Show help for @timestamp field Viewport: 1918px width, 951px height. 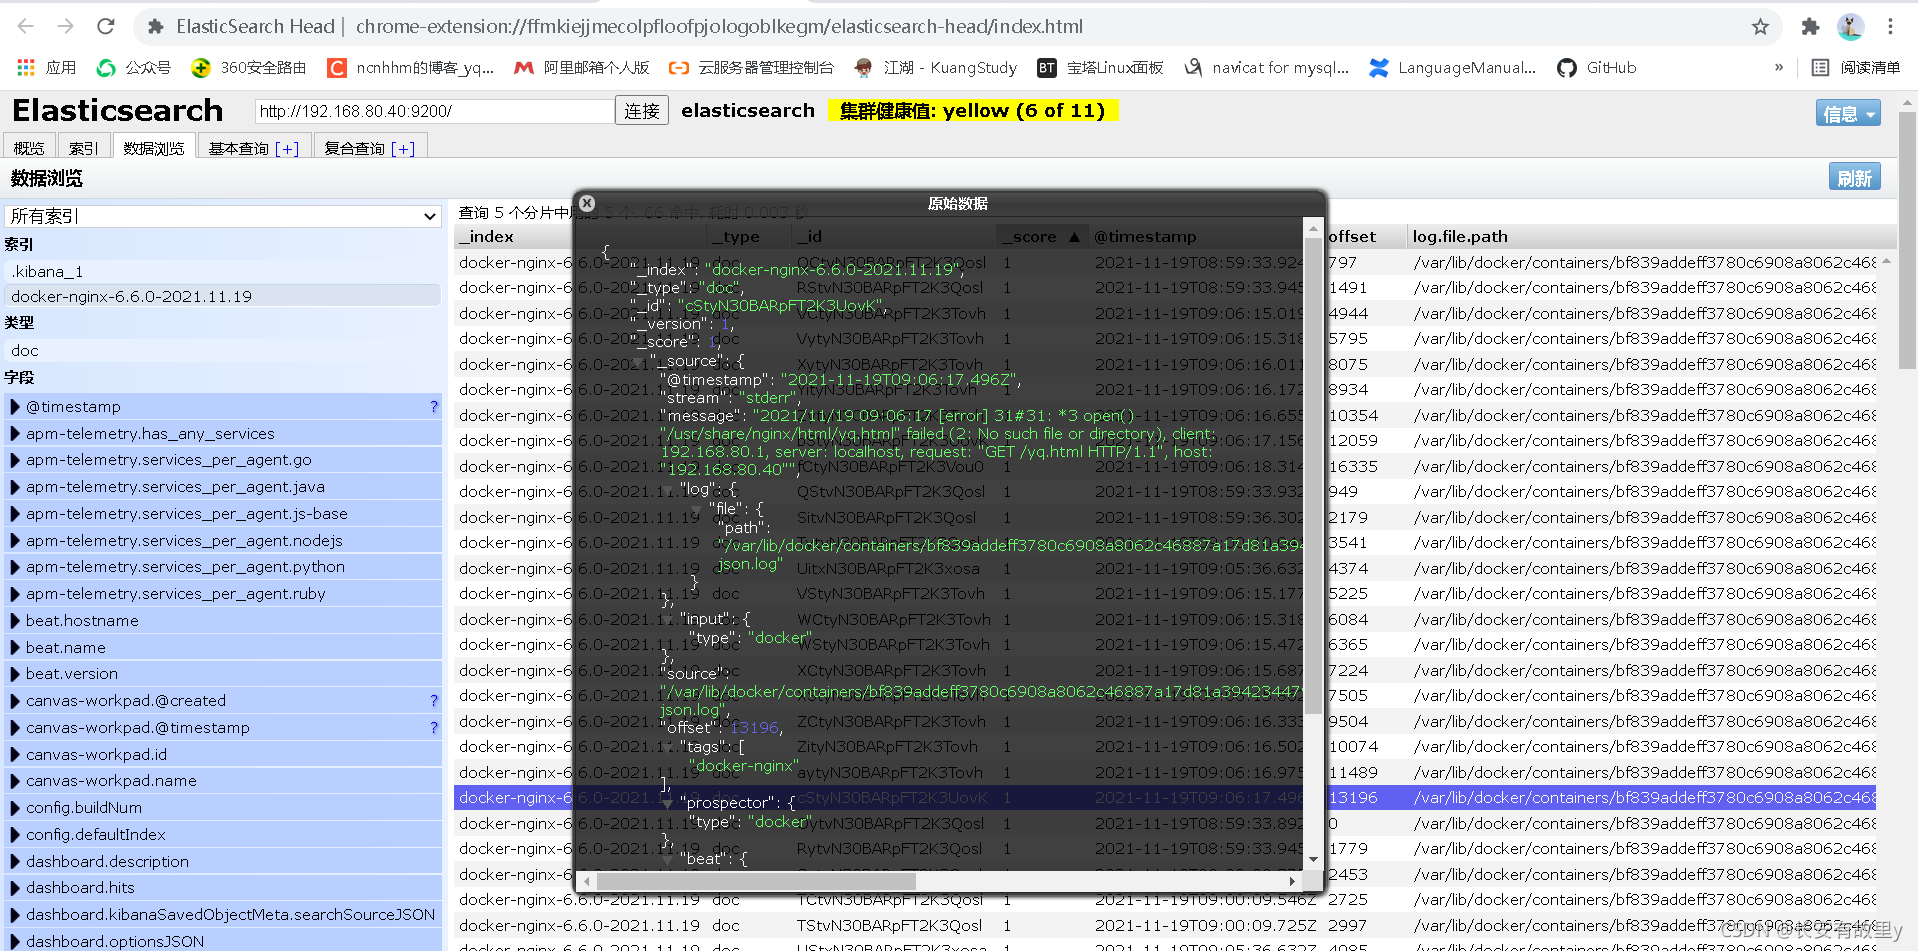tap(434, 407)
